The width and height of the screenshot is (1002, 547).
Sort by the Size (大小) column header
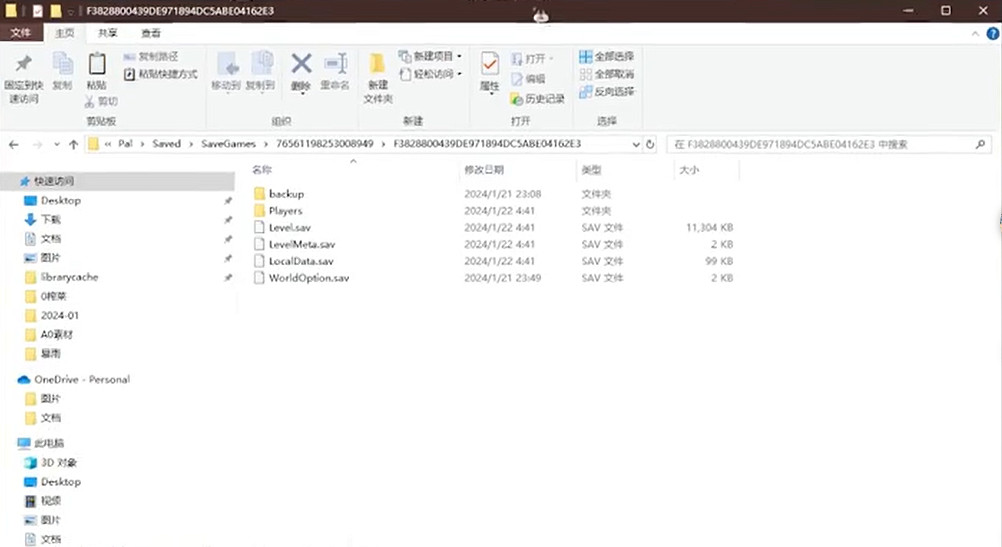pos(689,170)
